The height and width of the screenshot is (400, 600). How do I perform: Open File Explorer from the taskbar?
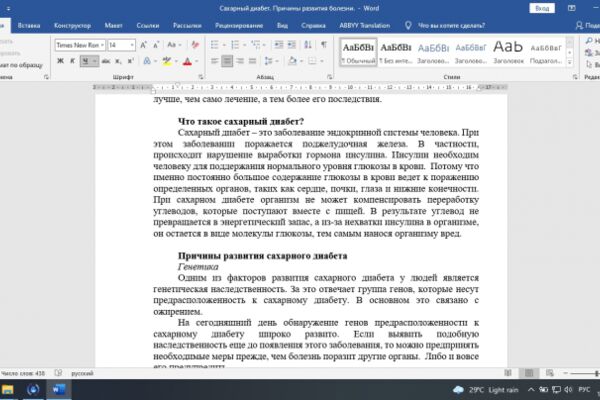(8, 390)
